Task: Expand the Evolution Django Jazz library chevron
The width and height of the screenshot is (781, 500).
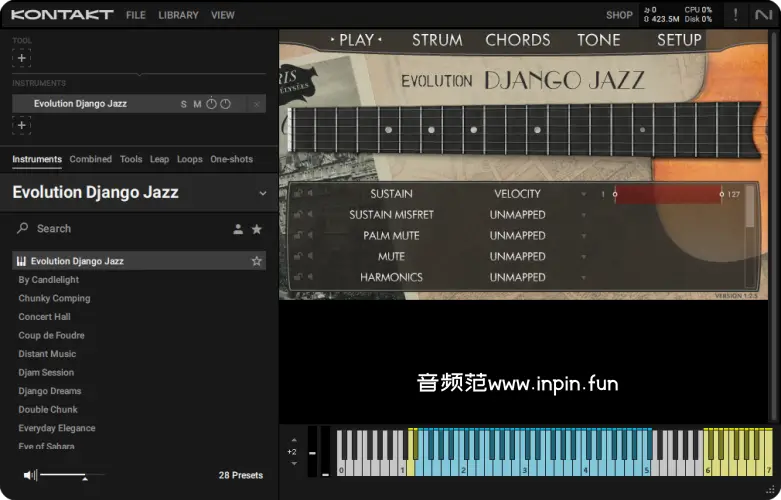Action: tap(263, 193)
